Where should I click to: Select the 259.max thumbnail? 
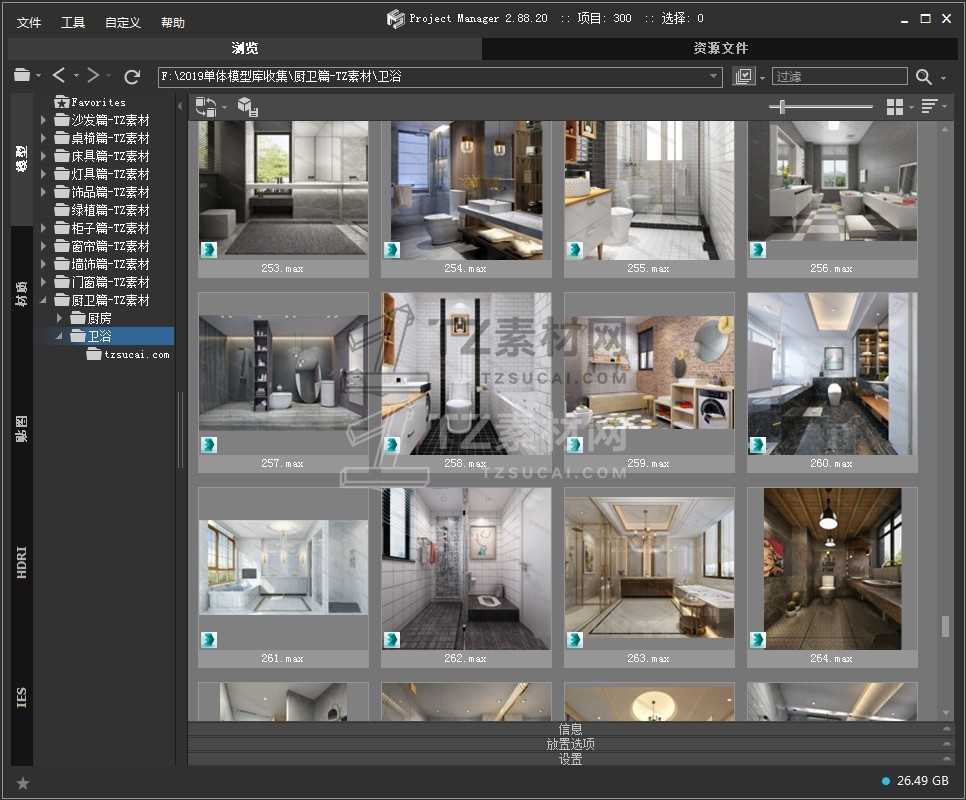[649, 373]
